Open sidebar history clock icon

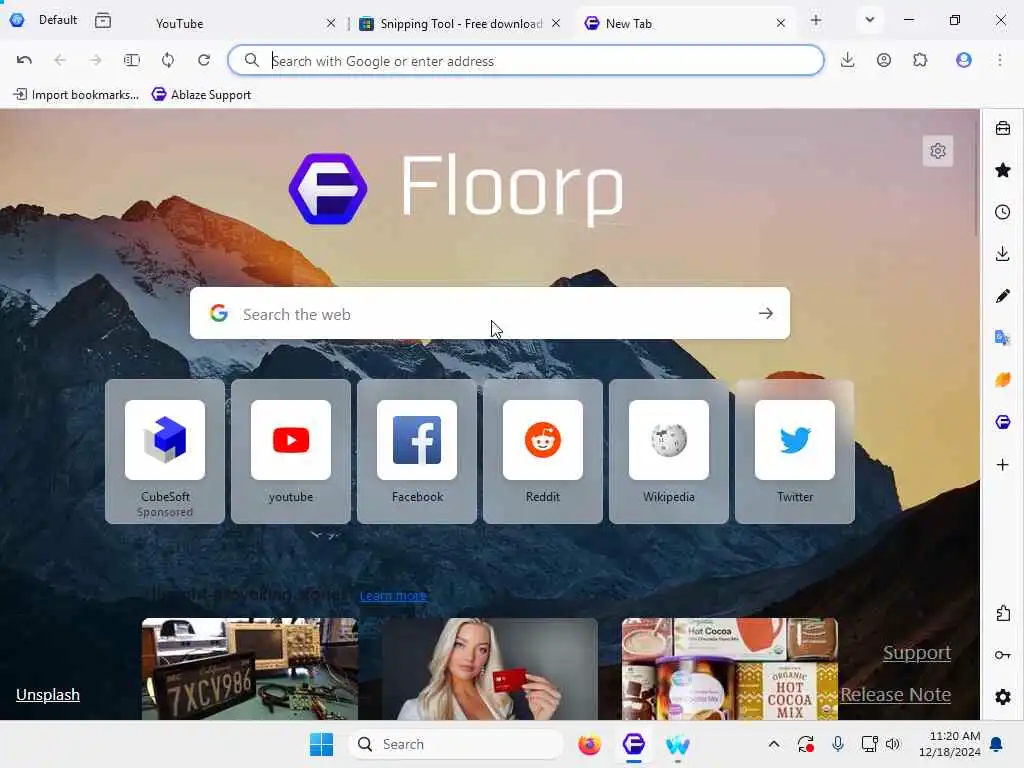(1002, 212)
